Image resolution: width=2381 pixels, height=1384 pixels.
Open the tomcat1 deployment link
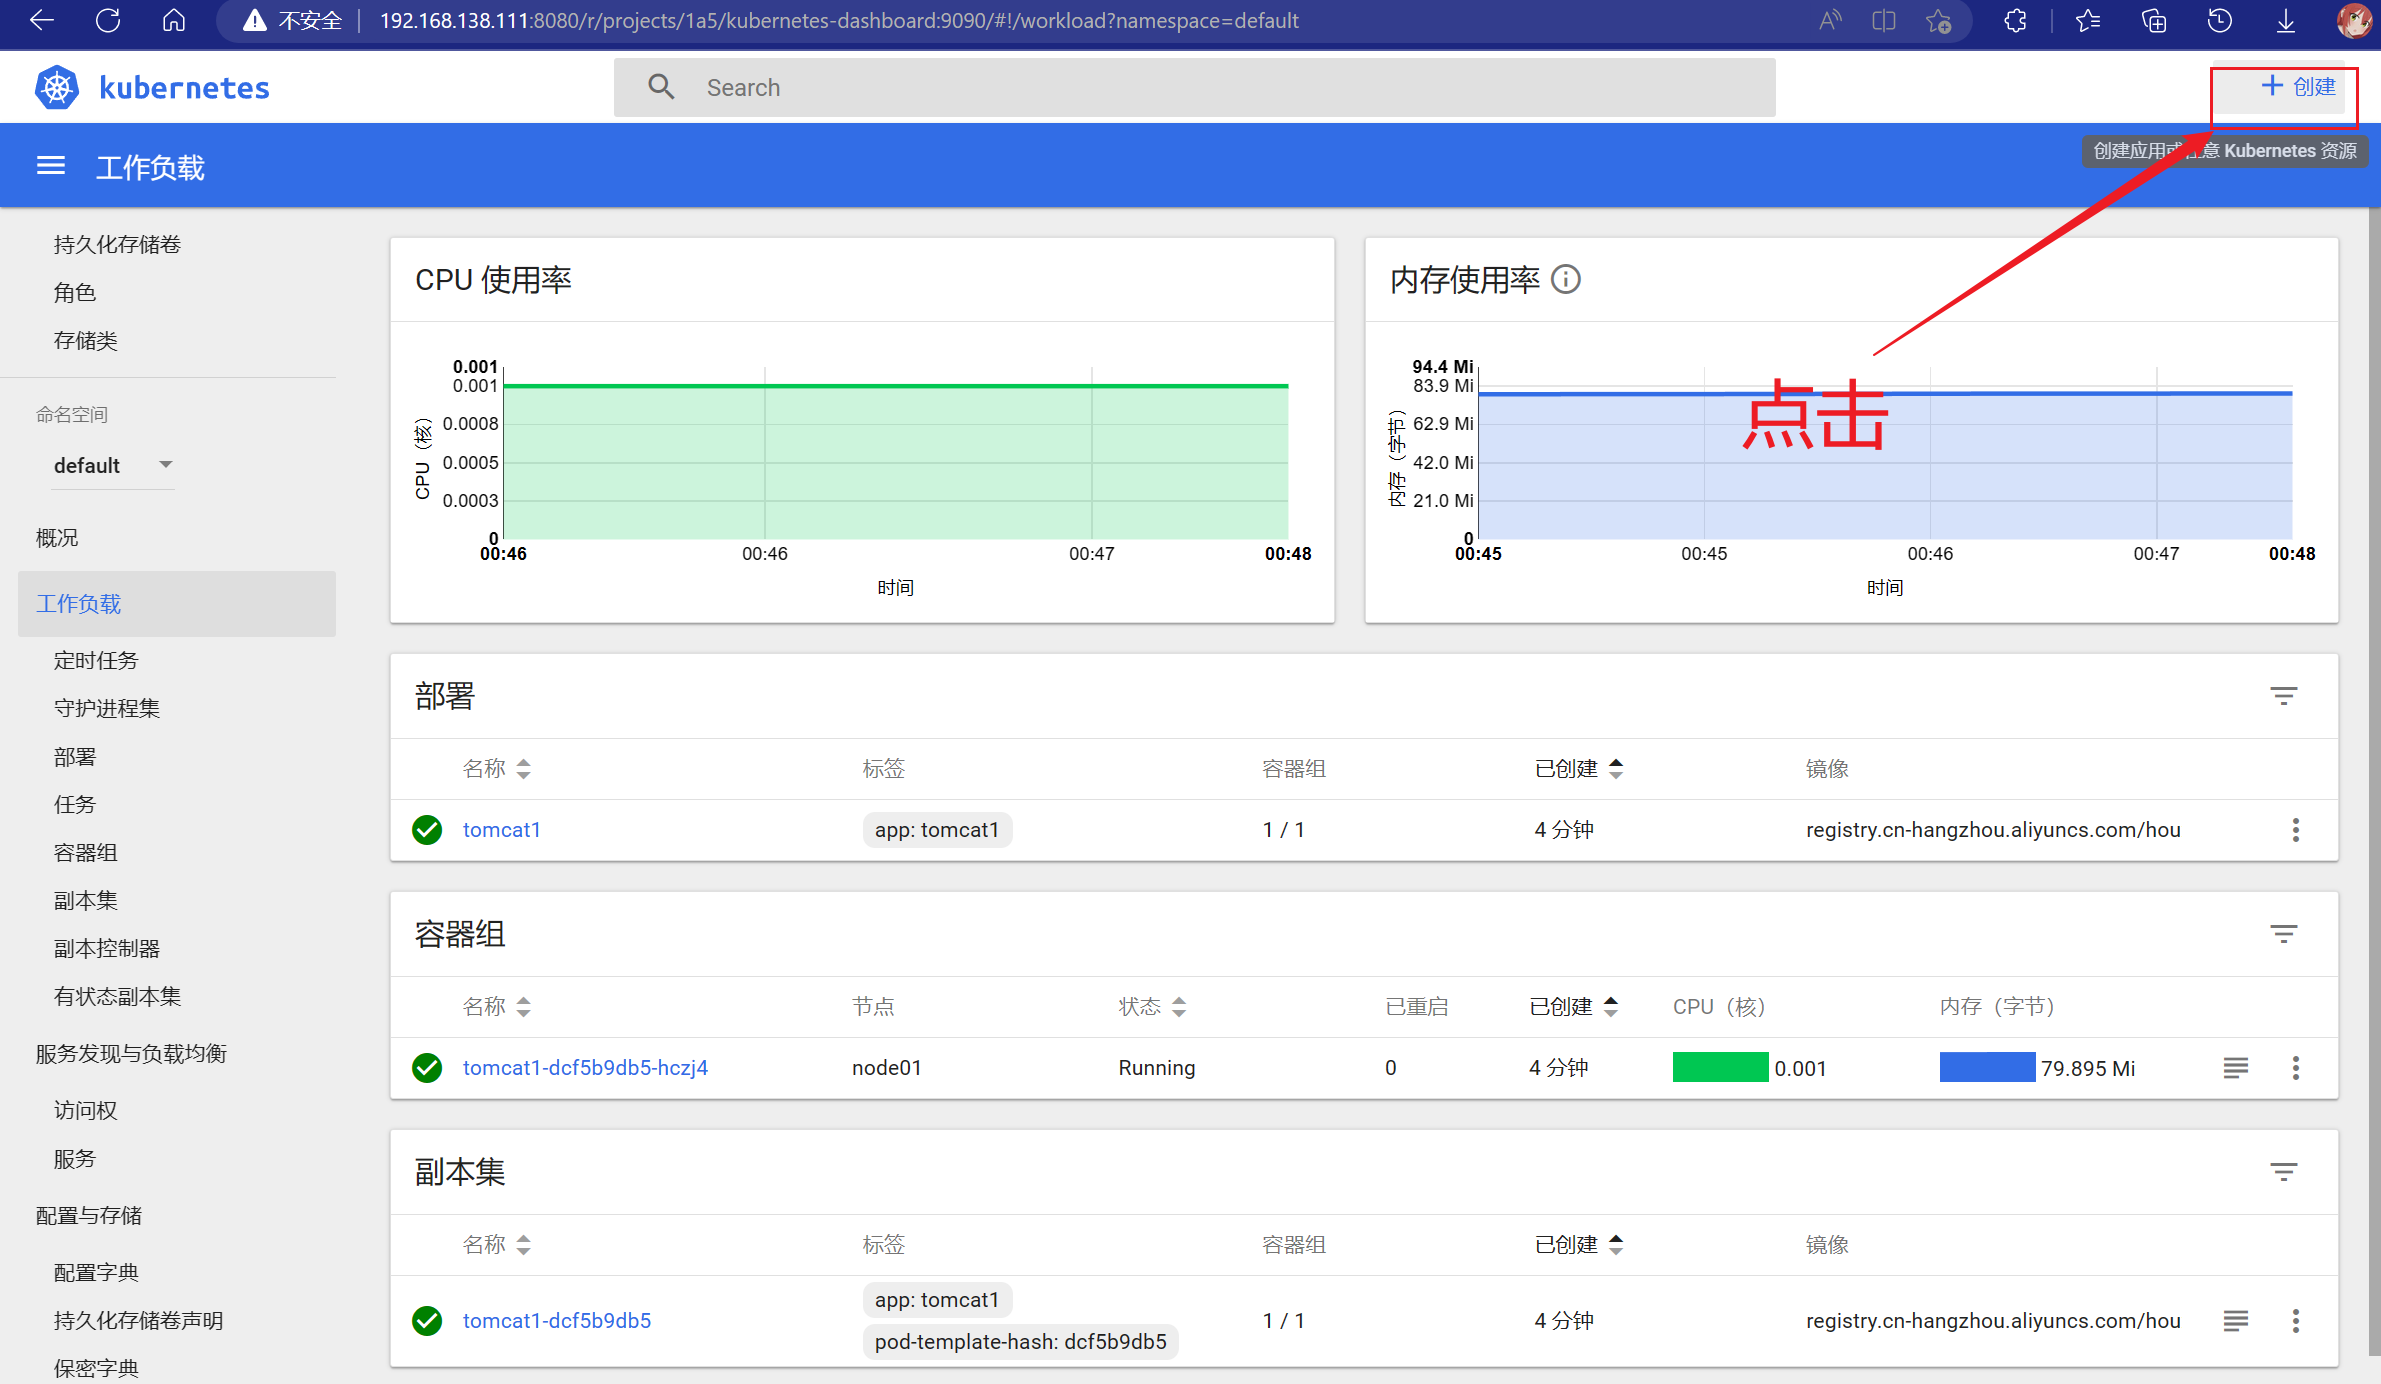tap(501, 830)
